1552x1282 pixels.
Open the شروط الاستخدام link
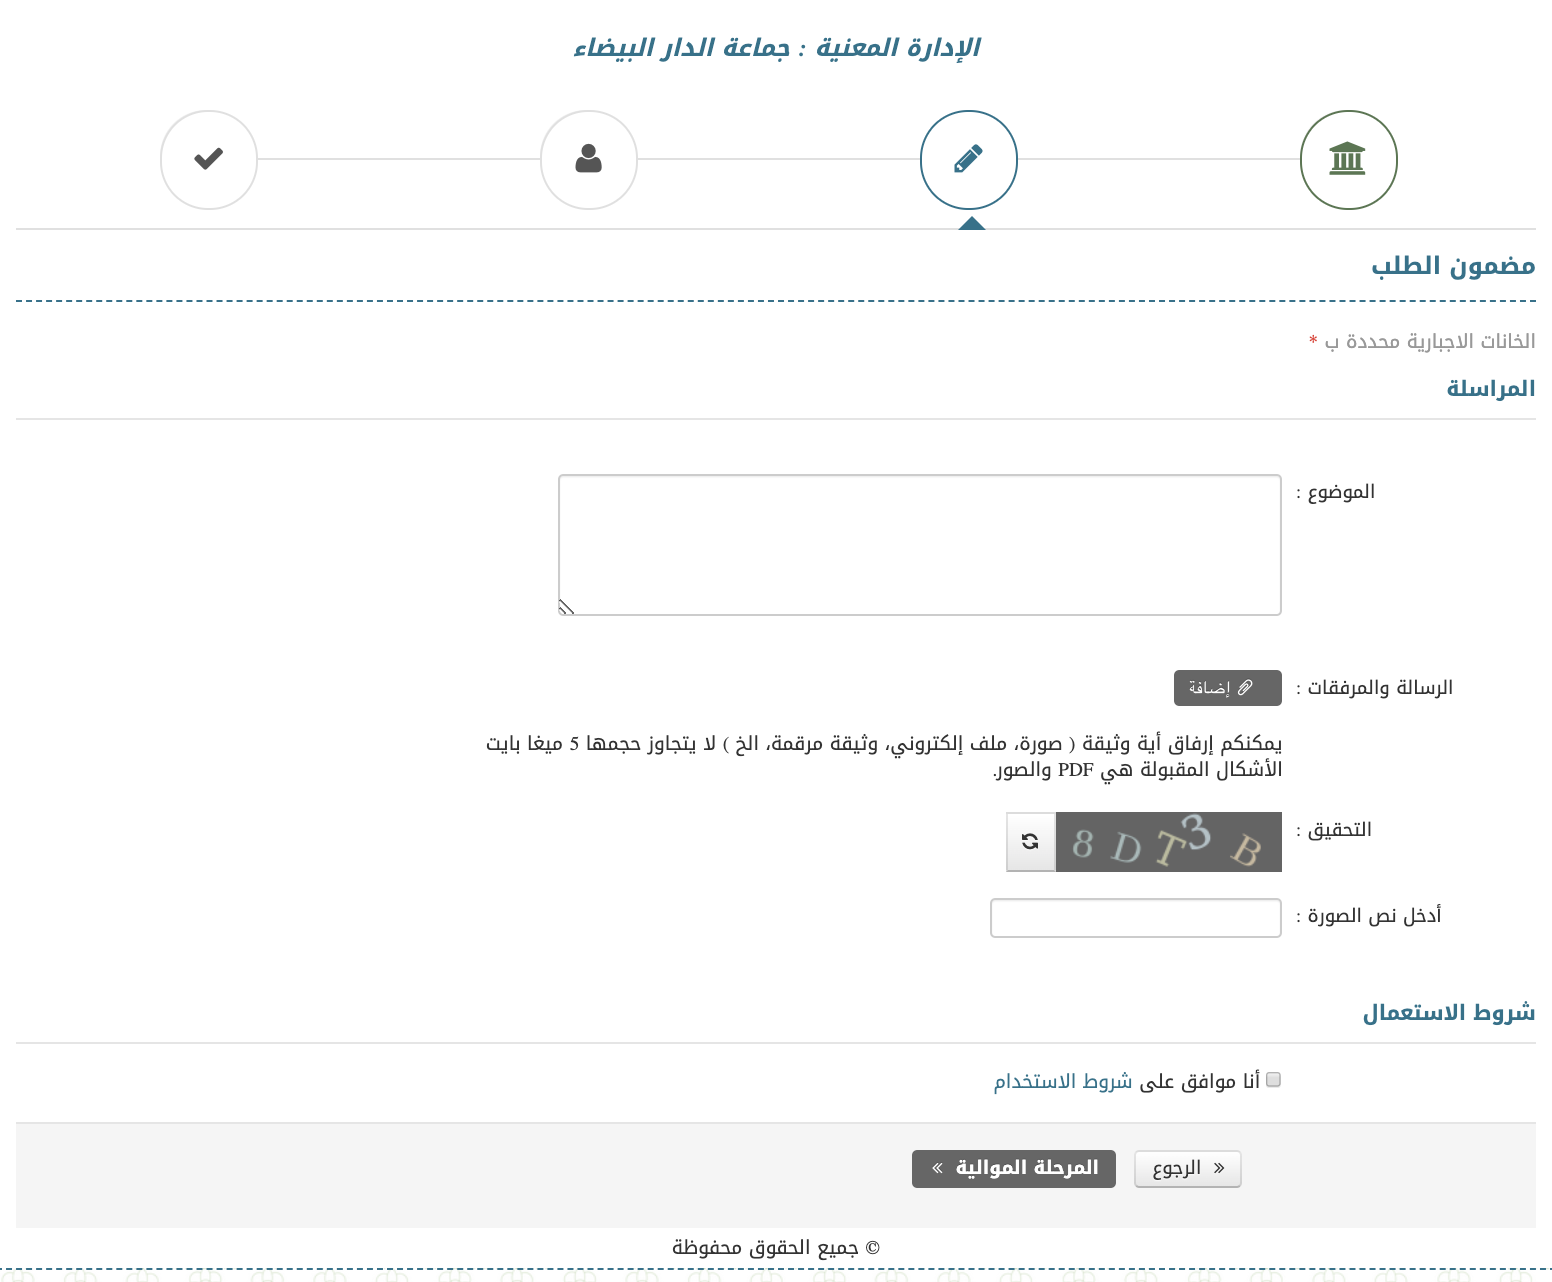tap(1063, 1081)
